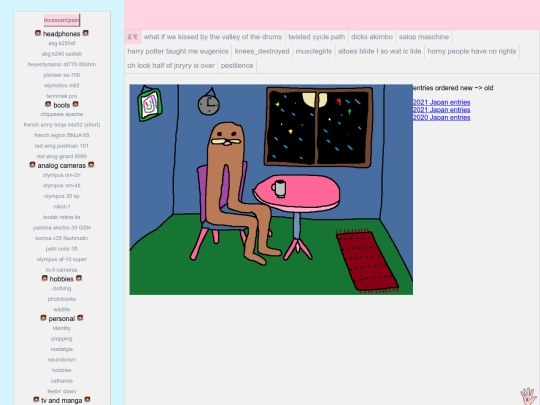
Task: Open 'what if we kissed by the valley of the drums' tab
Action: pos(213,37)
